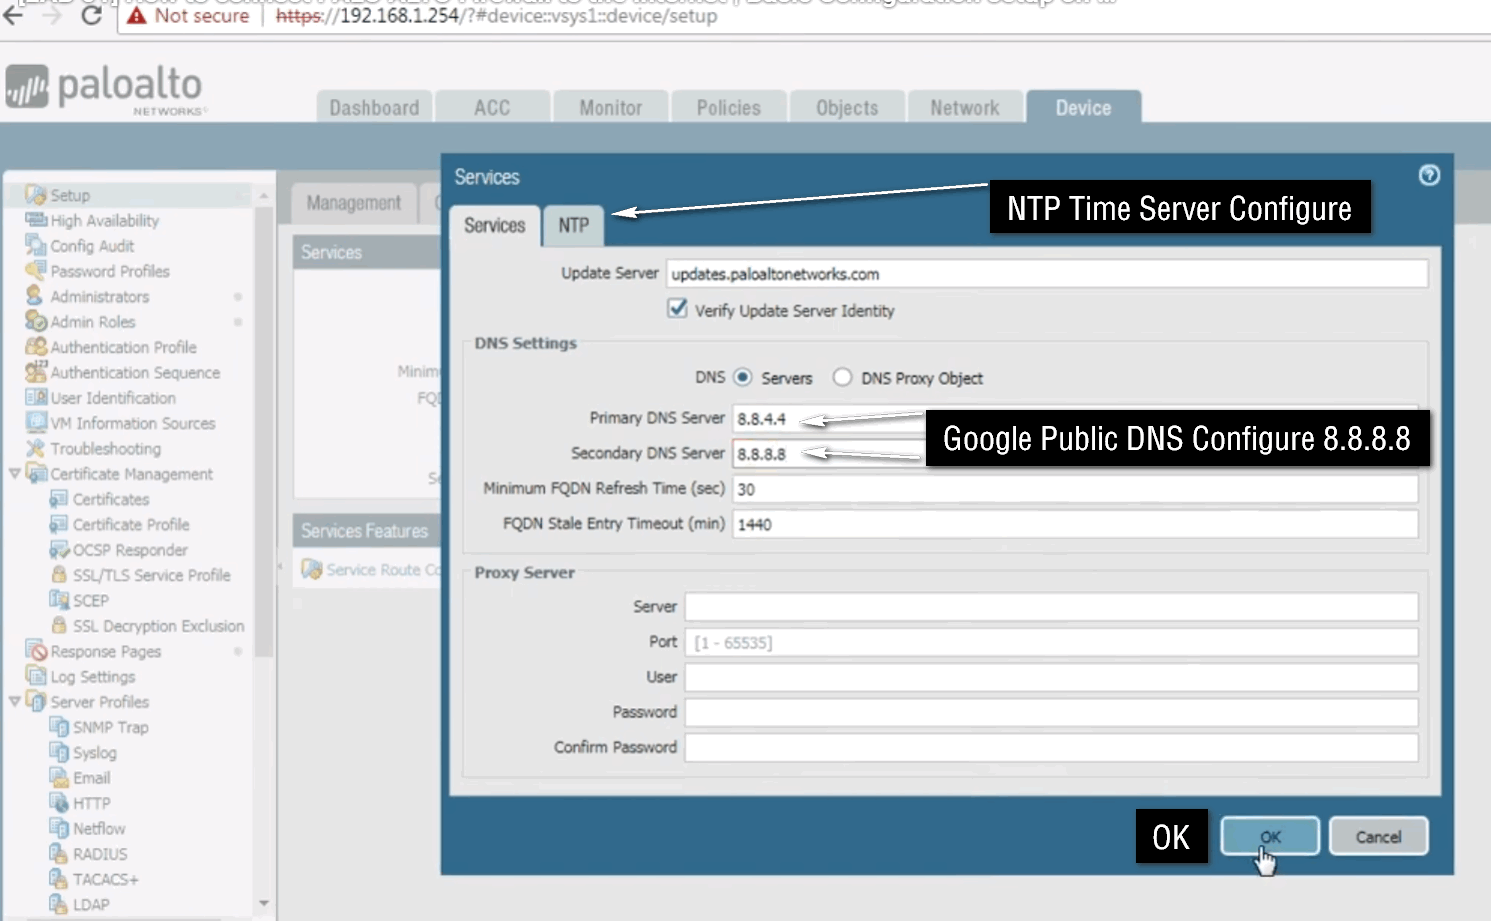This screenshot has width=1491, height=921.
Task: Confirm the Services dialog with OK
Action: (x=1270, y=837)
